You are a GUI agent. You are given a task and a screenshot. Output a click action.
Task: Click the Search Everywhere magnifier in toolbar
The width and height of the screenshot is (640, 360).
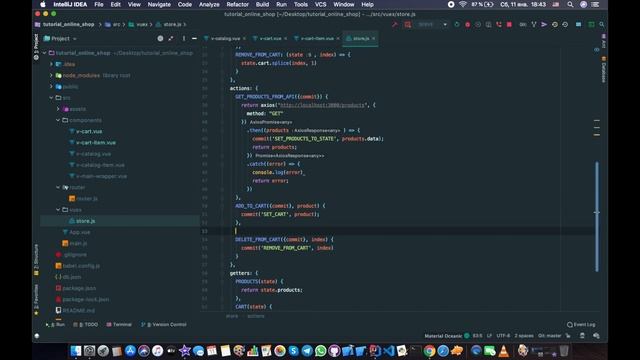point(602,24)
